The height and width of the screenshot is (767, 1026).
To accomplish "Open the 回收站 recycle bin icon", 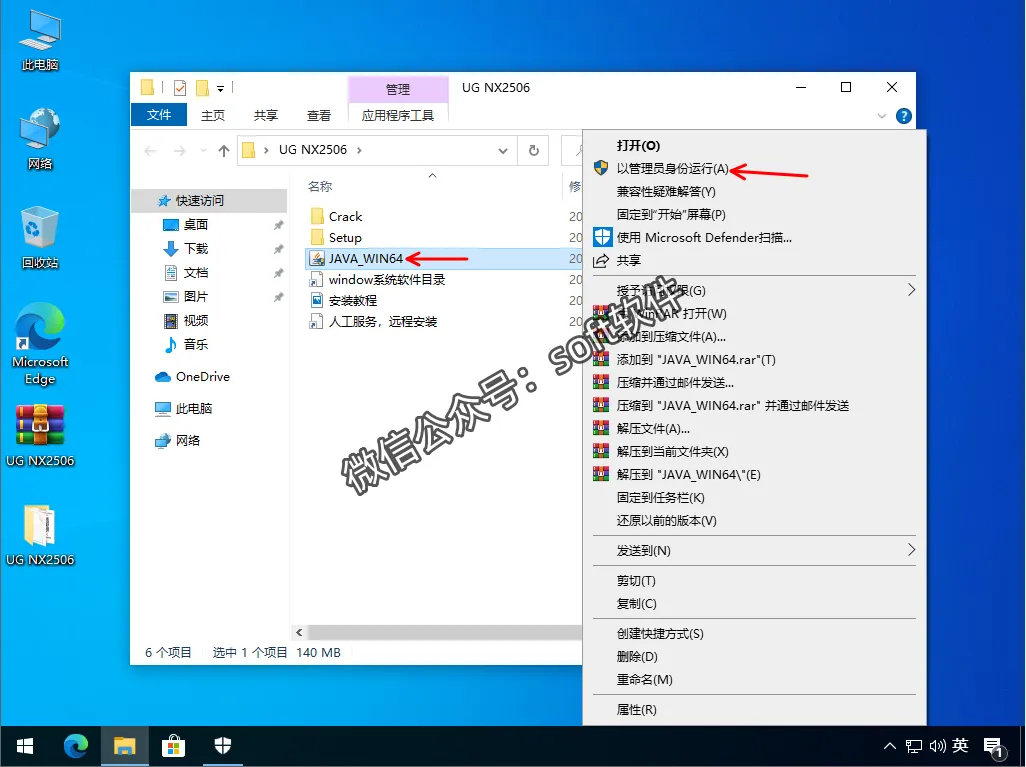I will [x=40, y=237].
